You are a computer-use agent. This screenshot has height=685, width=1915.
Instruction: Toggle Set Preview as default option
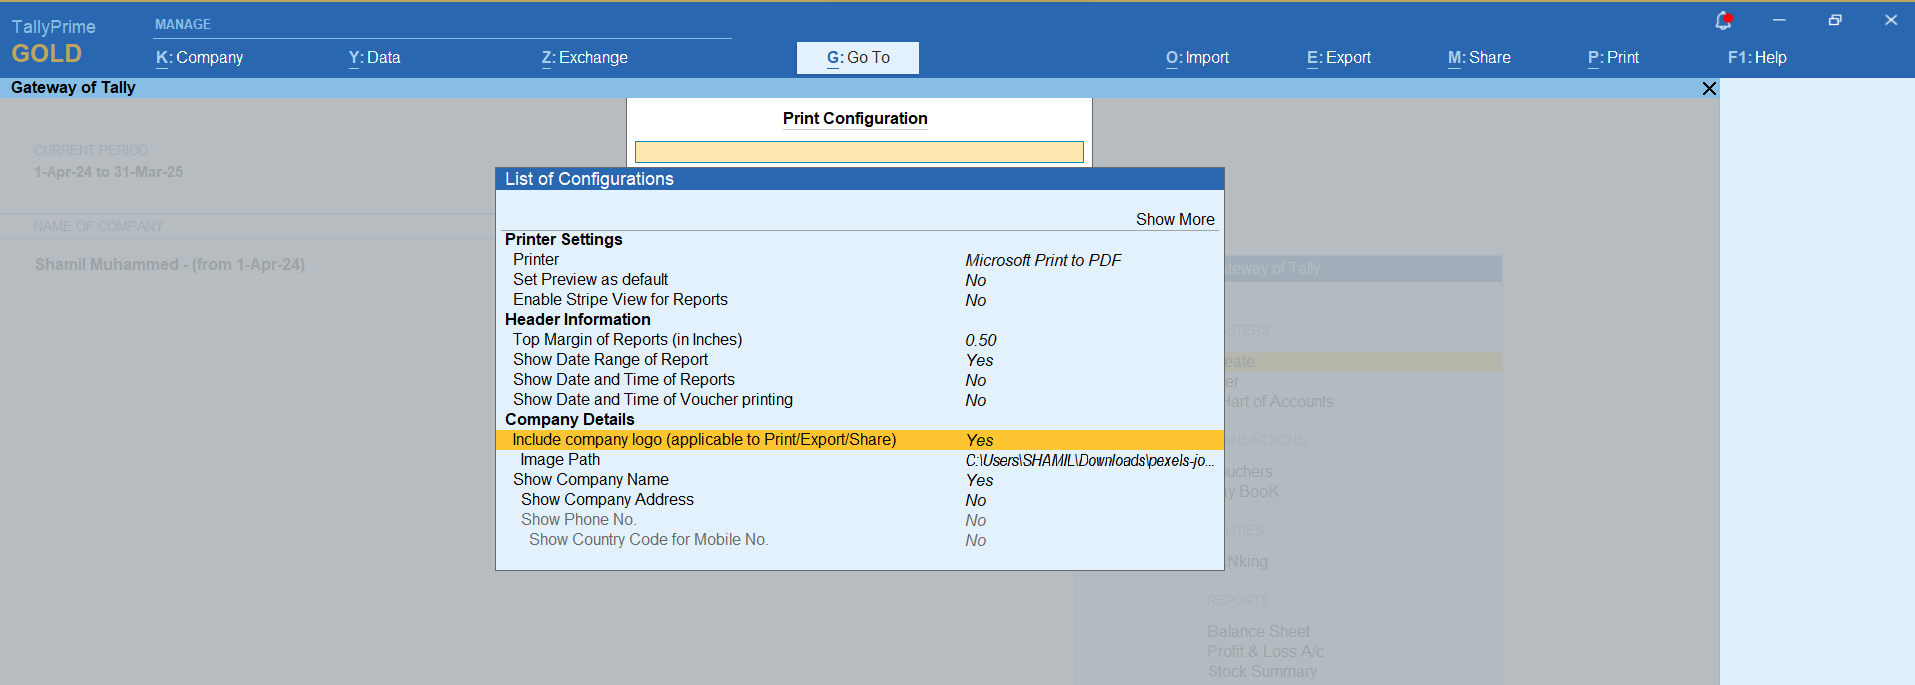click(590, 280)
